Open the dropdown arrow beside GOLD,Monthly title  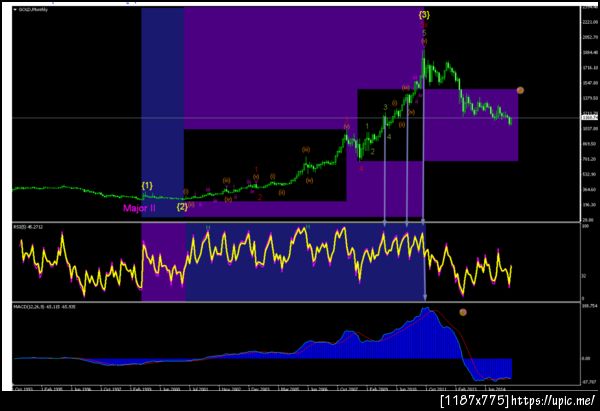pyautogui.click(x=15, y=10)
